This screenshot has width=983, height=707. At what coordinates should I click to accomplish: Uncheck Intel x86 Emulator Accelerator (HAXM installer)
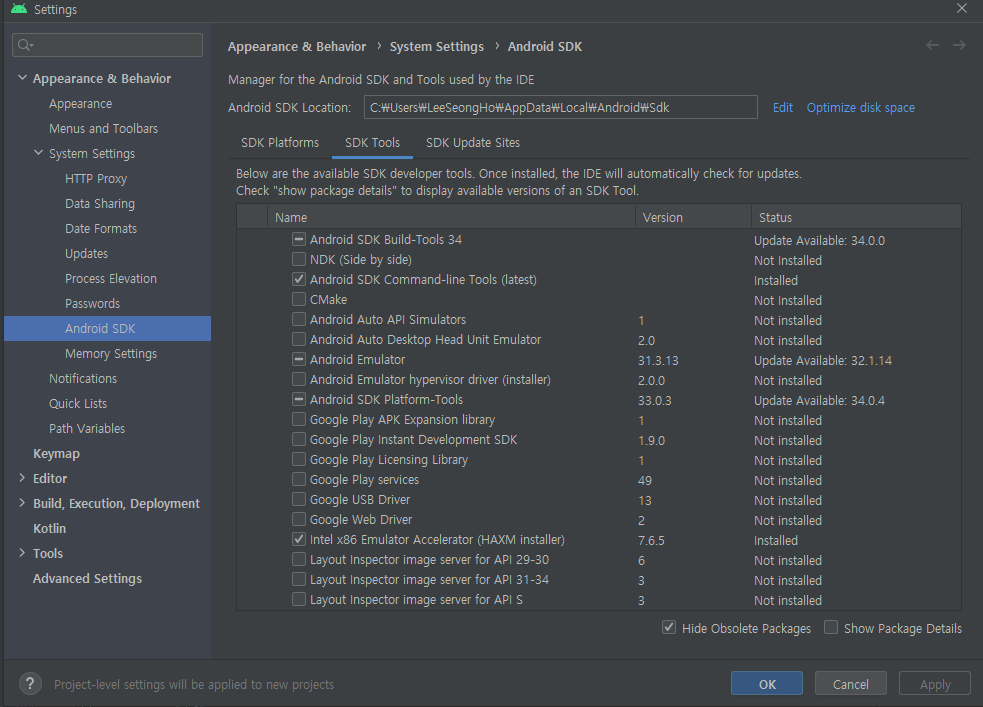click(x=299, y=540)
